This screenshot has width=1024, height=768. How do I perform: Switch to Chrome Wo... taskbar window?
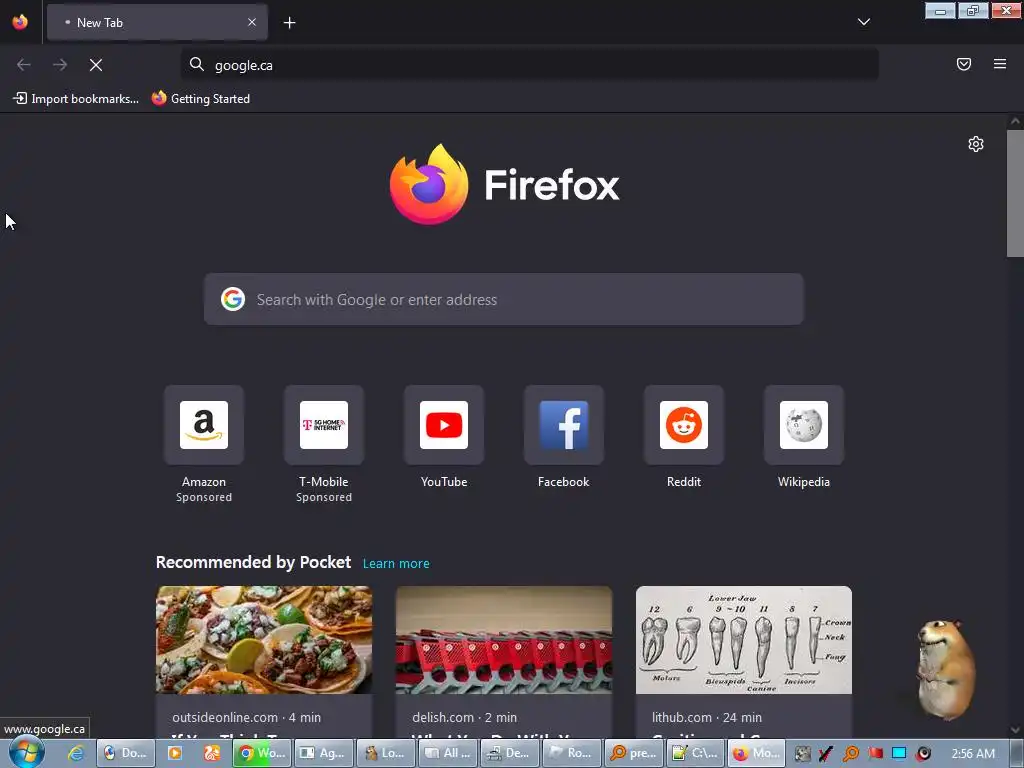click(262, 753)
